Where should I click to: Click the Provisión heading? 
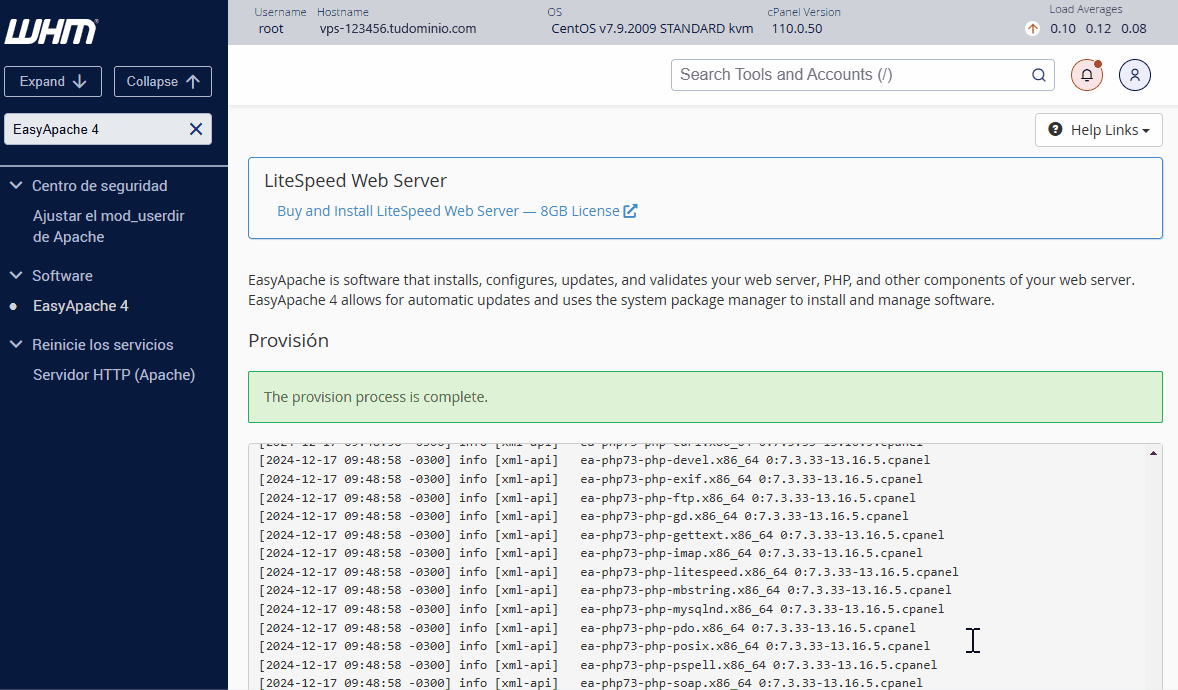coord(288,340)
